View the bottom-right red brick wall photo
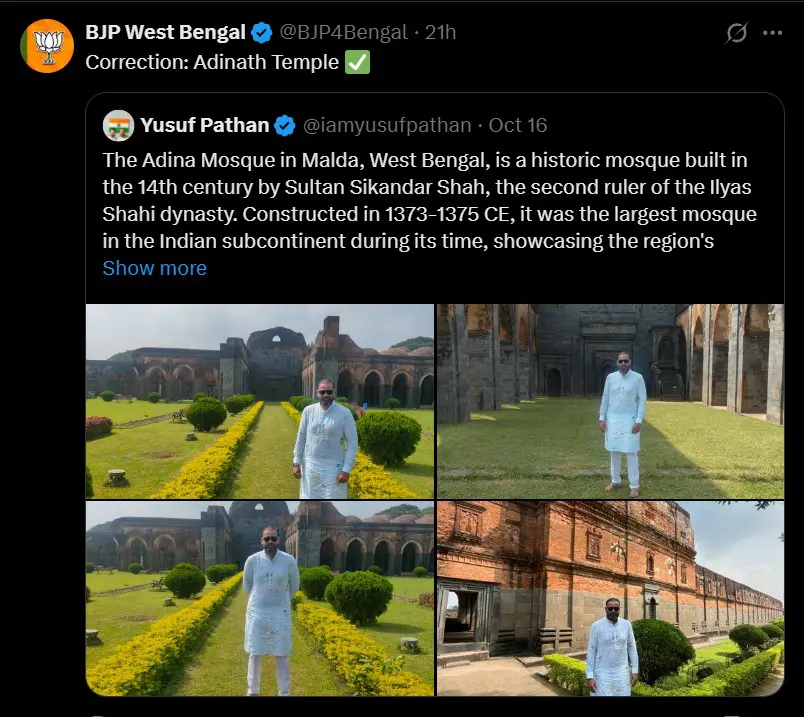This screenshot has height=717, width=804. (610, 598)
